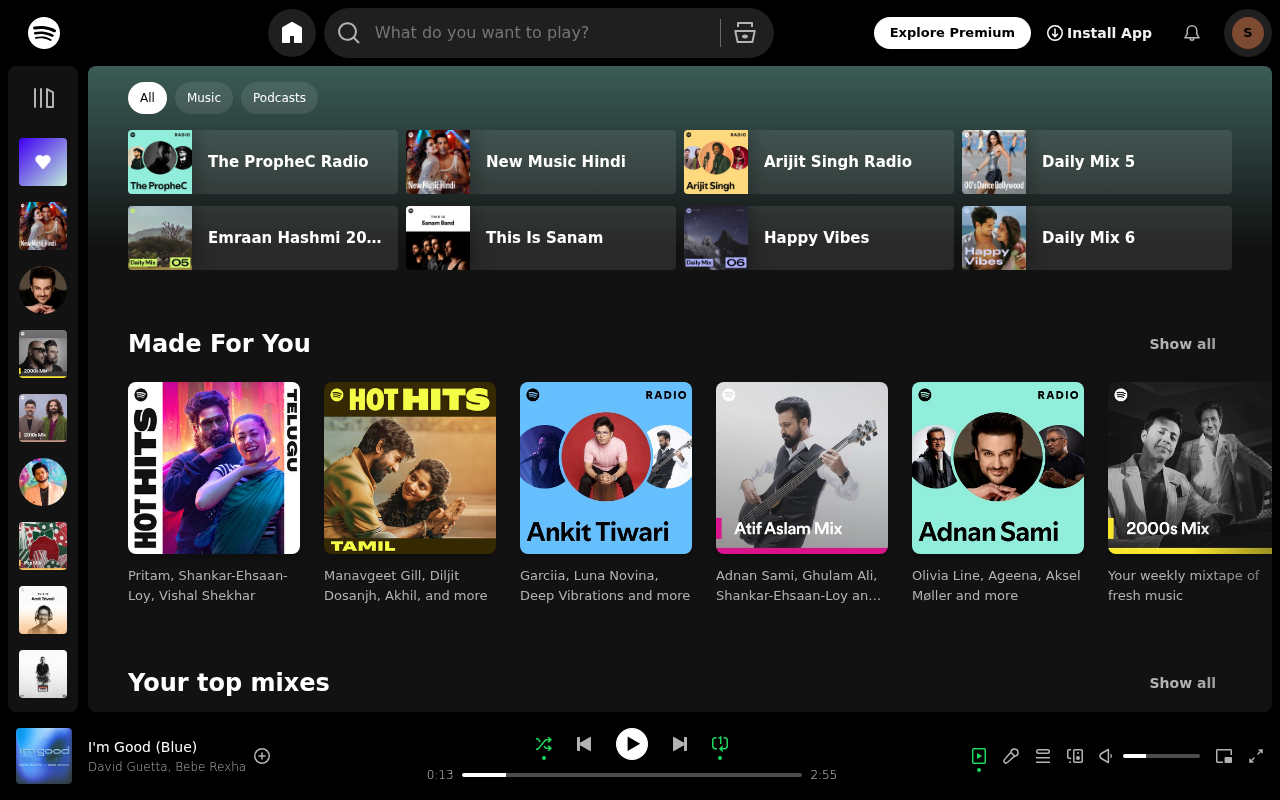
Task: Click the track duration 2:55
Action: [824, 775]
